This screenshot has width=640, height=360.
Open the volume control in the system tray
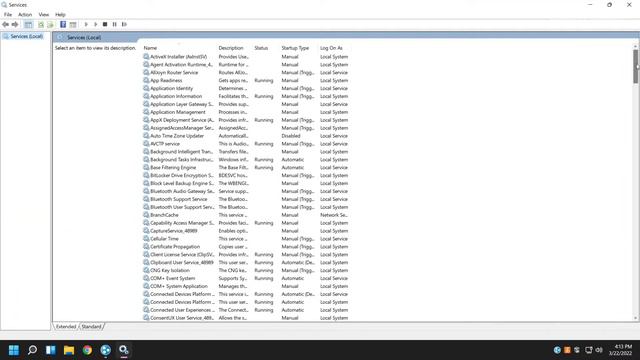(599, 350)
